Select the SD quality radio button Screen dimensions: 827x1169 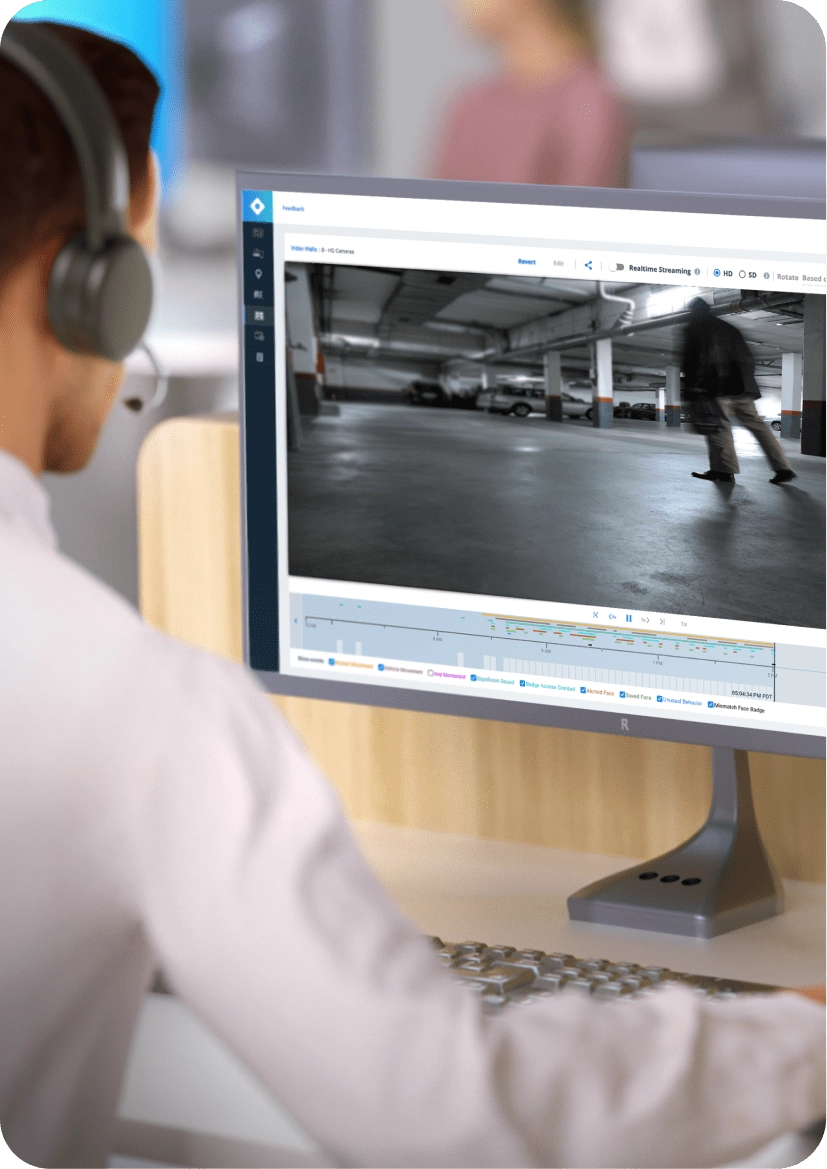coord(742,274)
